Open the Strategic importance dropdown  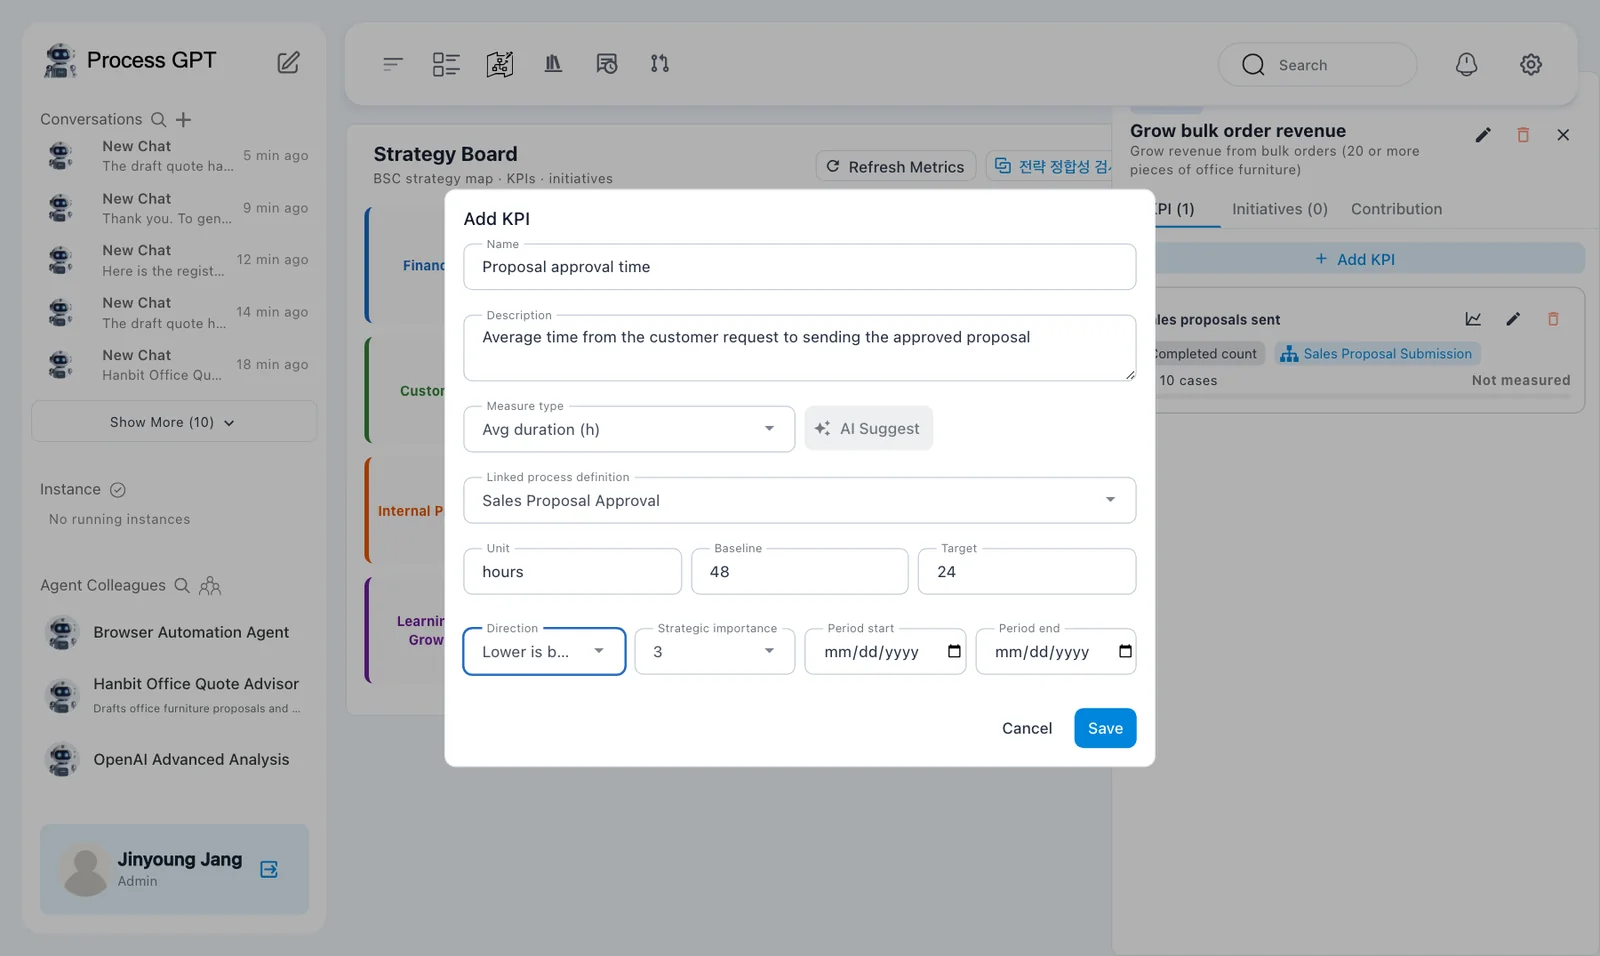(715, 652)
